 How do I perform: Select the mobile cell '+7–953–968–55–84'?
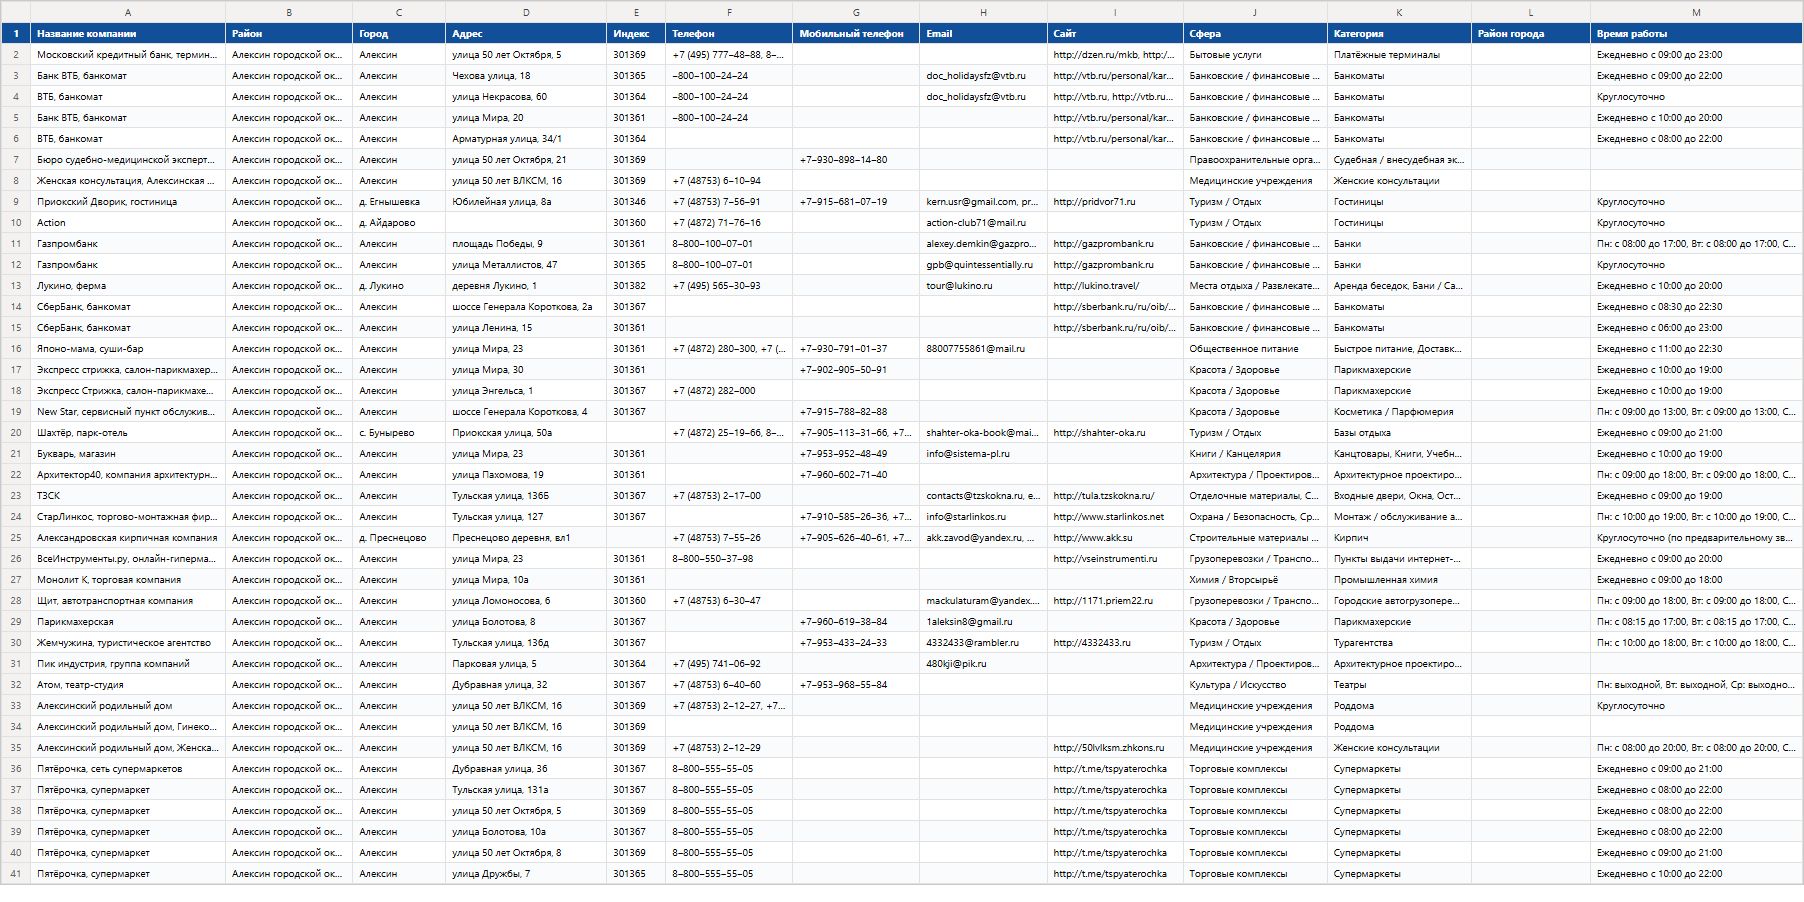coord(856,685)
